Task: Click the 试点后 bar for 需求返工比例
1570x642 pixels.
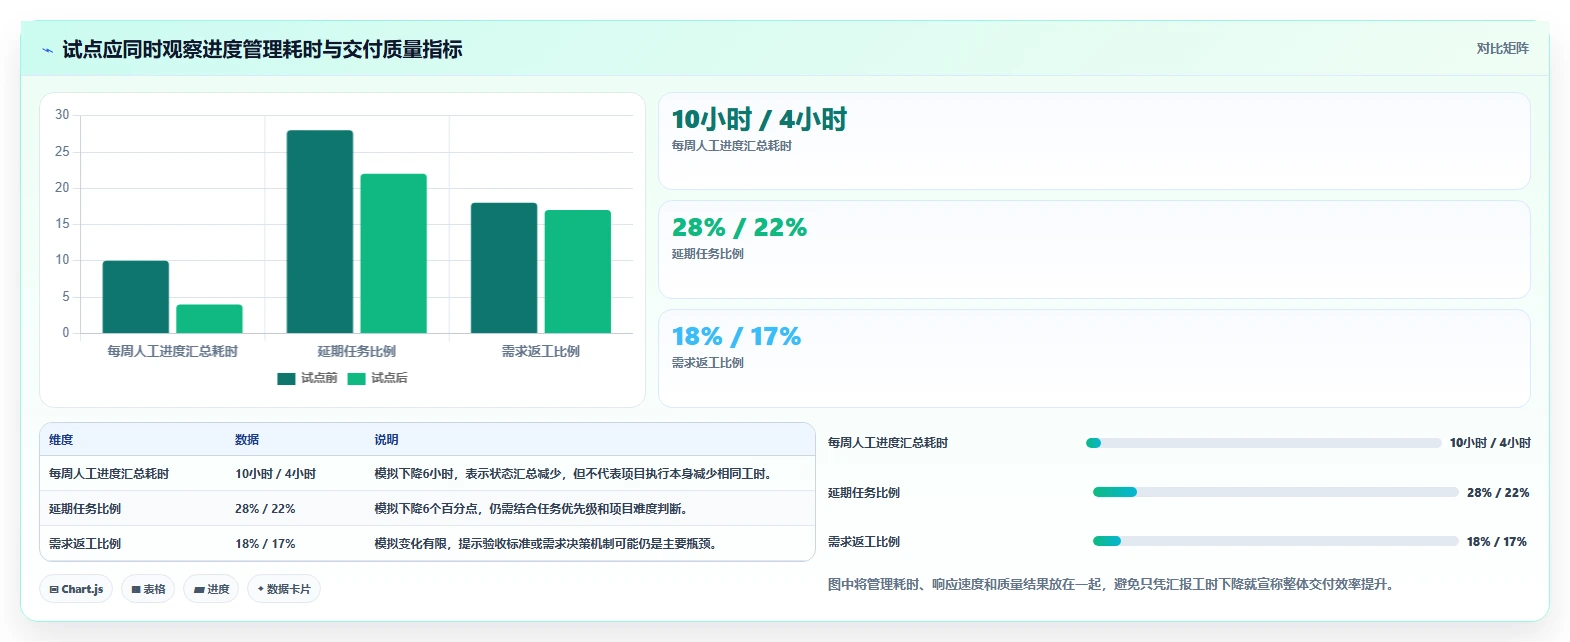Action: tap(578, 272)
